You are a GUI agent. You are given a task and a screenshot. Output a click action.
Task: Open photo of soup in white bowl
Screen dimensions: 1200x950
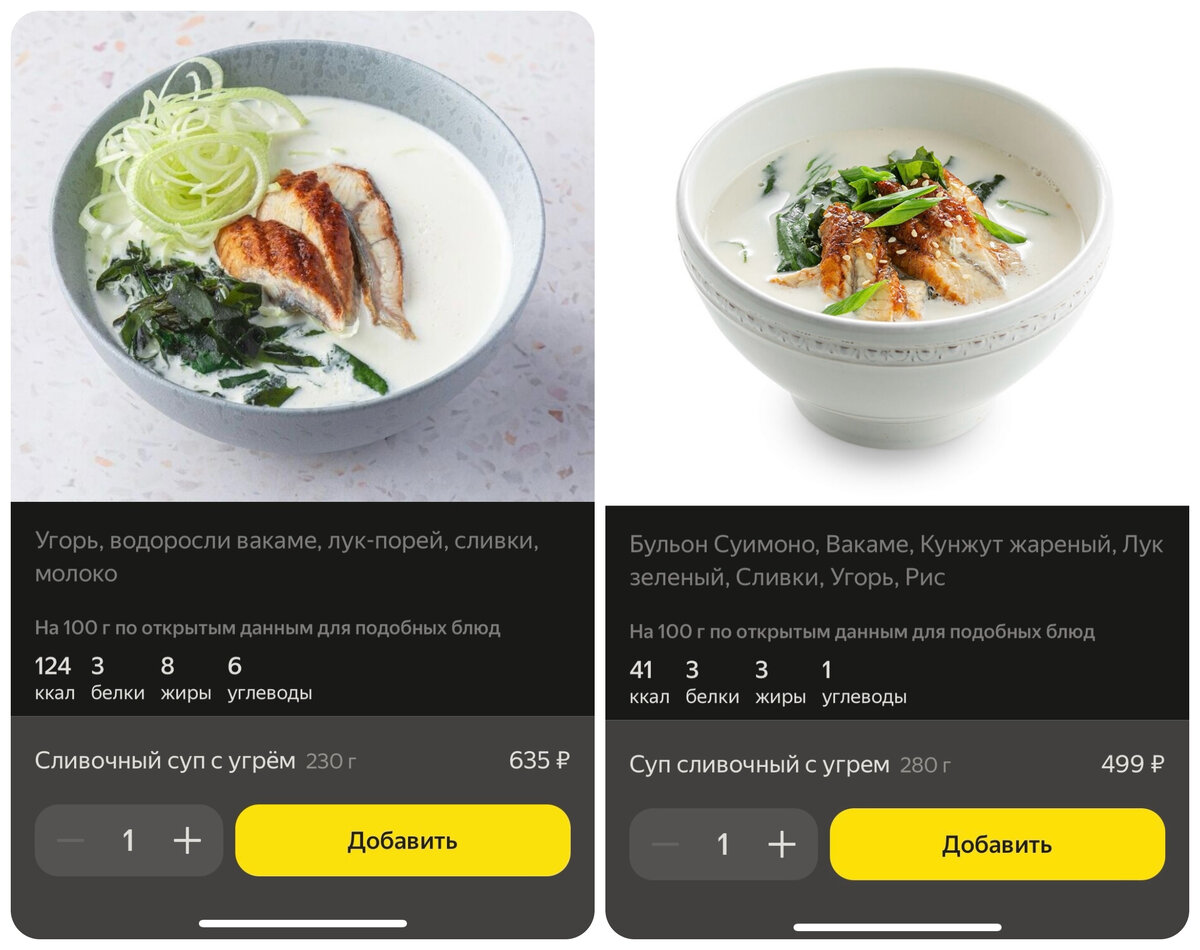(x=895, y=260)
